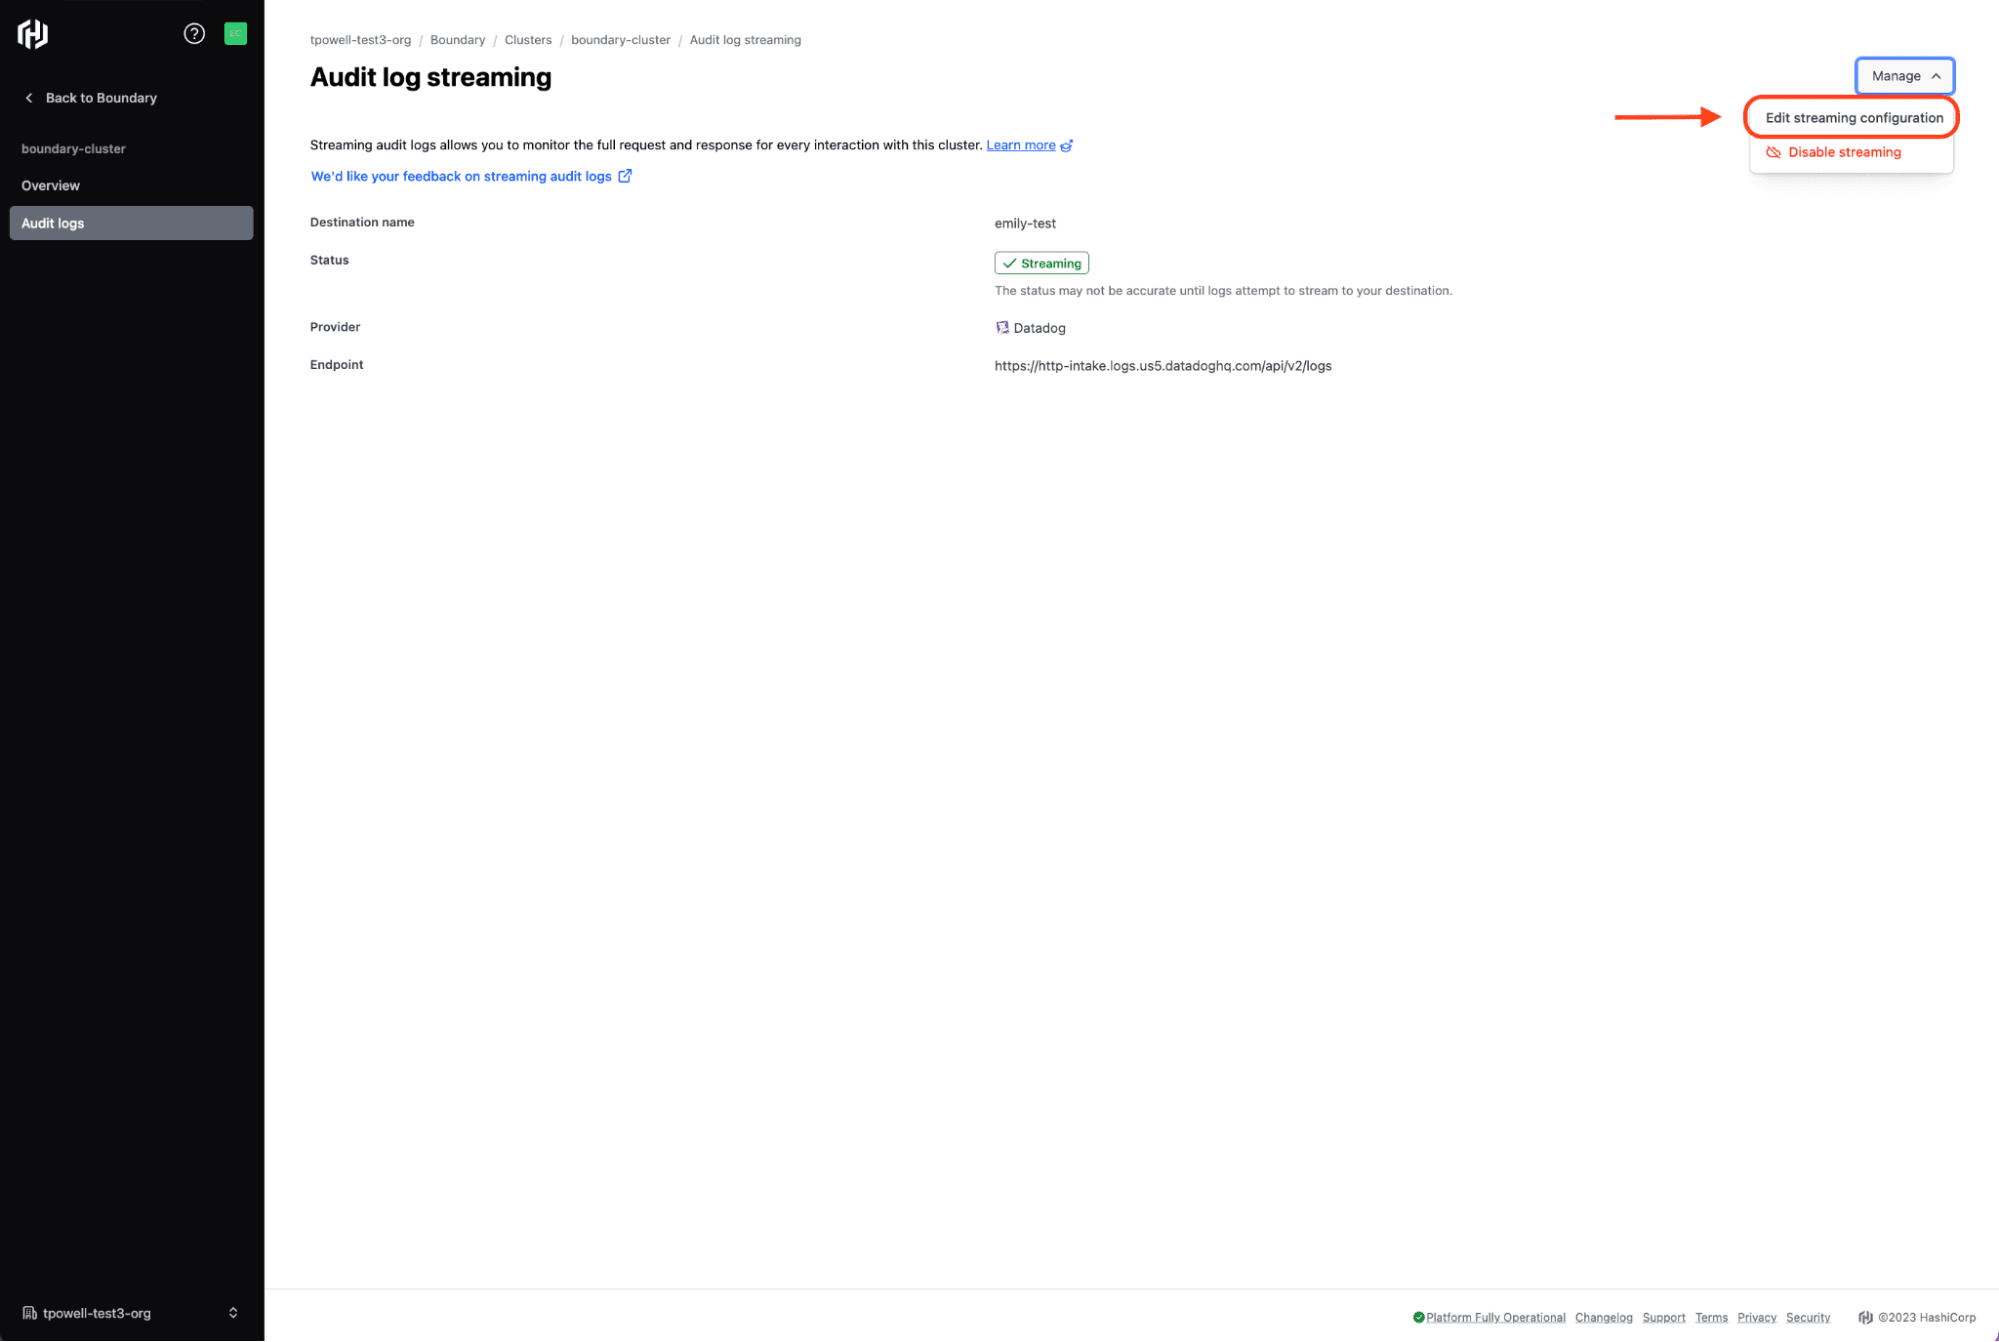
Task: Click the Streaming status badge
Action: [x=1041, y=263]
